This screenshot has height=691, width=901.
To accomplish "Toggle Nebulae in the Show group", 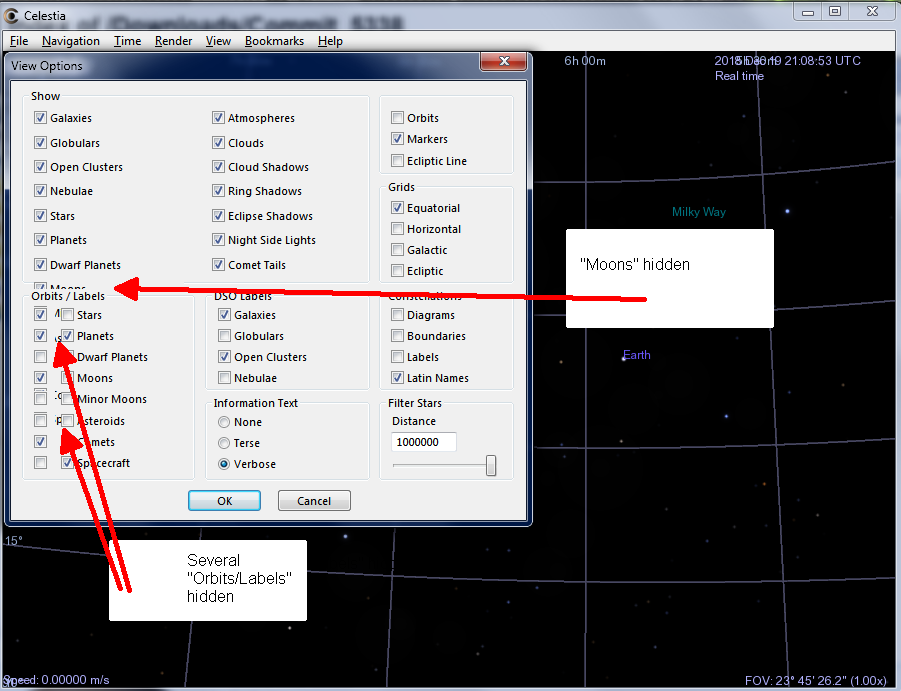I will [x=40, y=191].
